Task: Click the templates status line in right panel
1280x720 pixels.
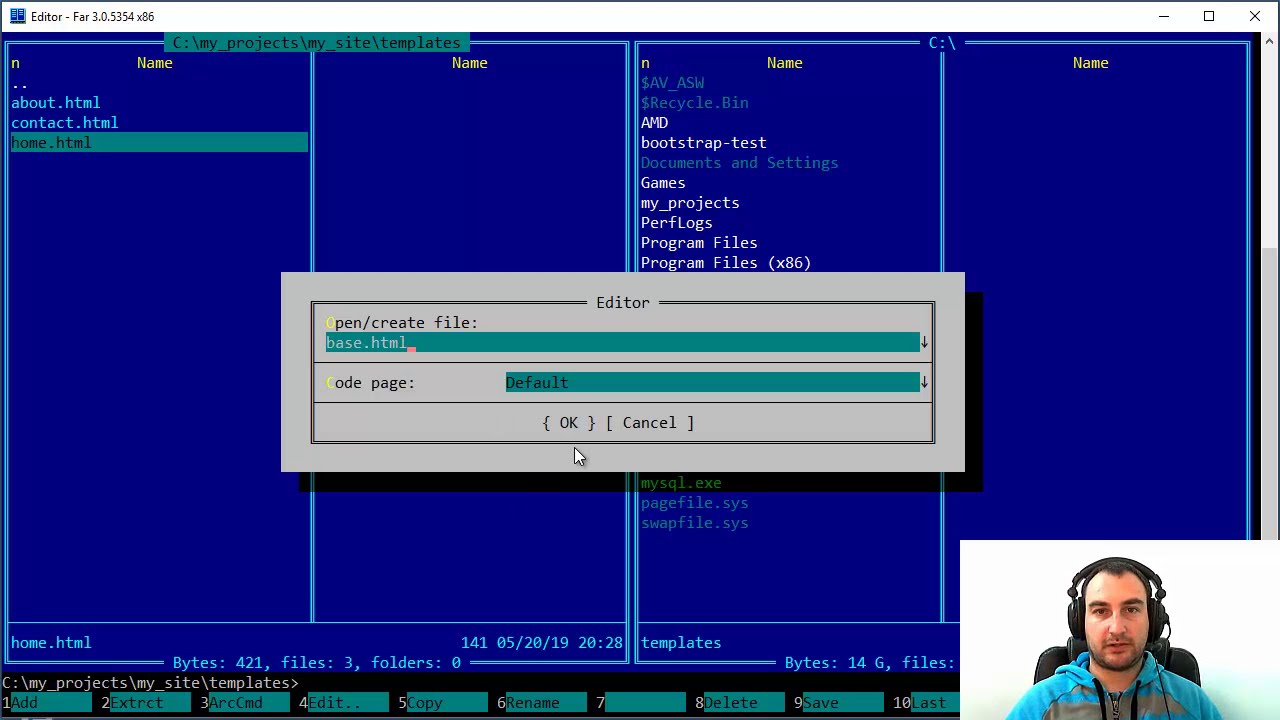Action: pyautogui.click(x=680, y=643)
